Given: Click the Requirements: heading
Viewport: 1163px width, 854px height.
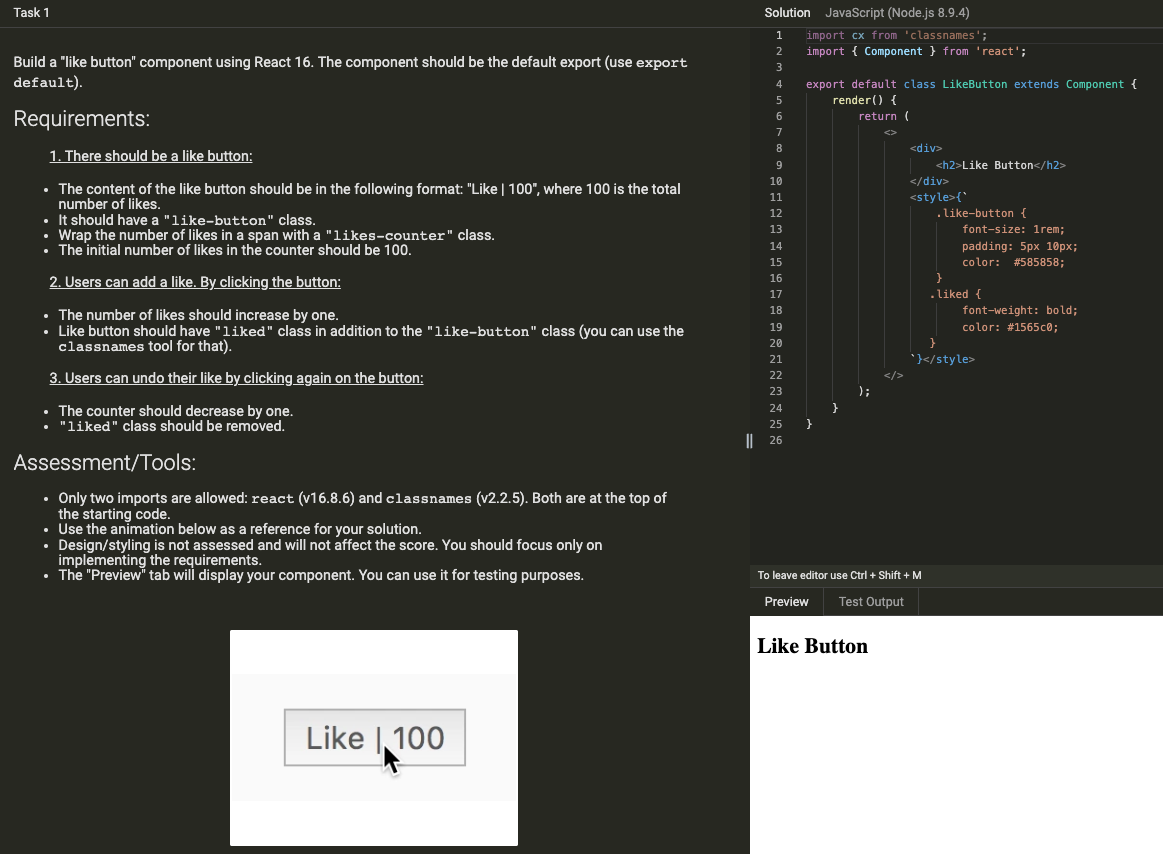Looking at the screenshot, I should (x=82, y=119).
